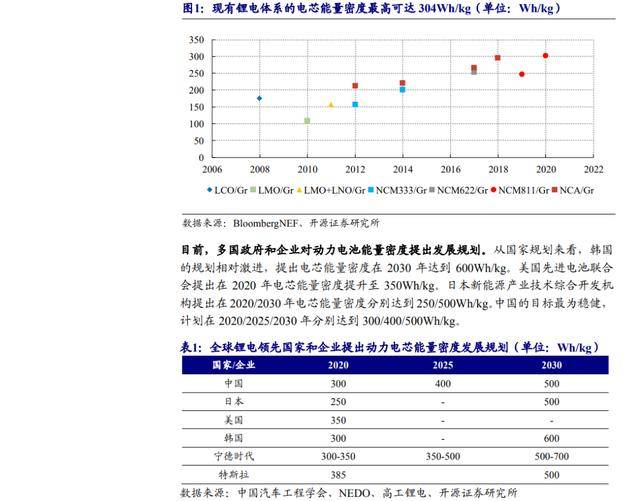Click the 韩国 row label
Viewport: 640px width, 501px height.
tap(233, 438)
